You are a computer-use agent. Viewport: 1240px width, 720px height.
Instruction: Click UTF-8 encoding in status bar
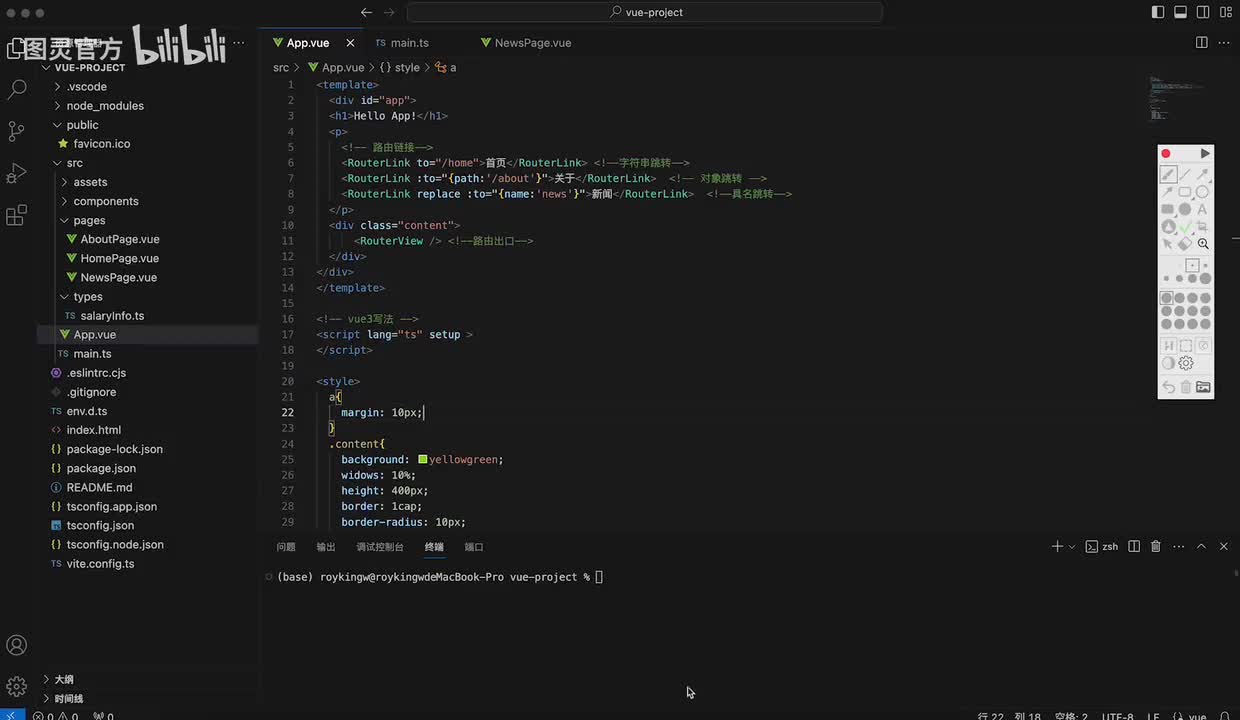click(x=1118, y=716)
